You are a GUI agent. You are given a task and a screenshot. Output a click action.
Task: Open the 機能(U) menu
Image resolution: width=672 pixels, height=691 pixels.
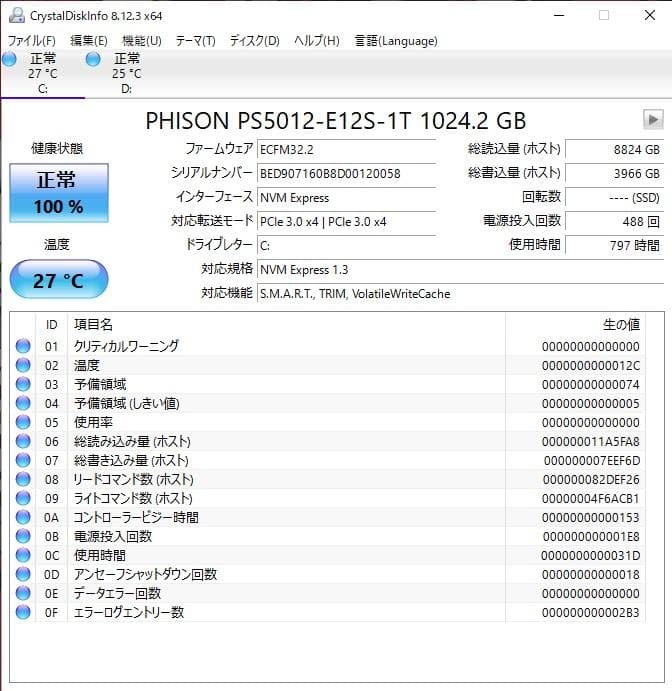click(142, 41)
